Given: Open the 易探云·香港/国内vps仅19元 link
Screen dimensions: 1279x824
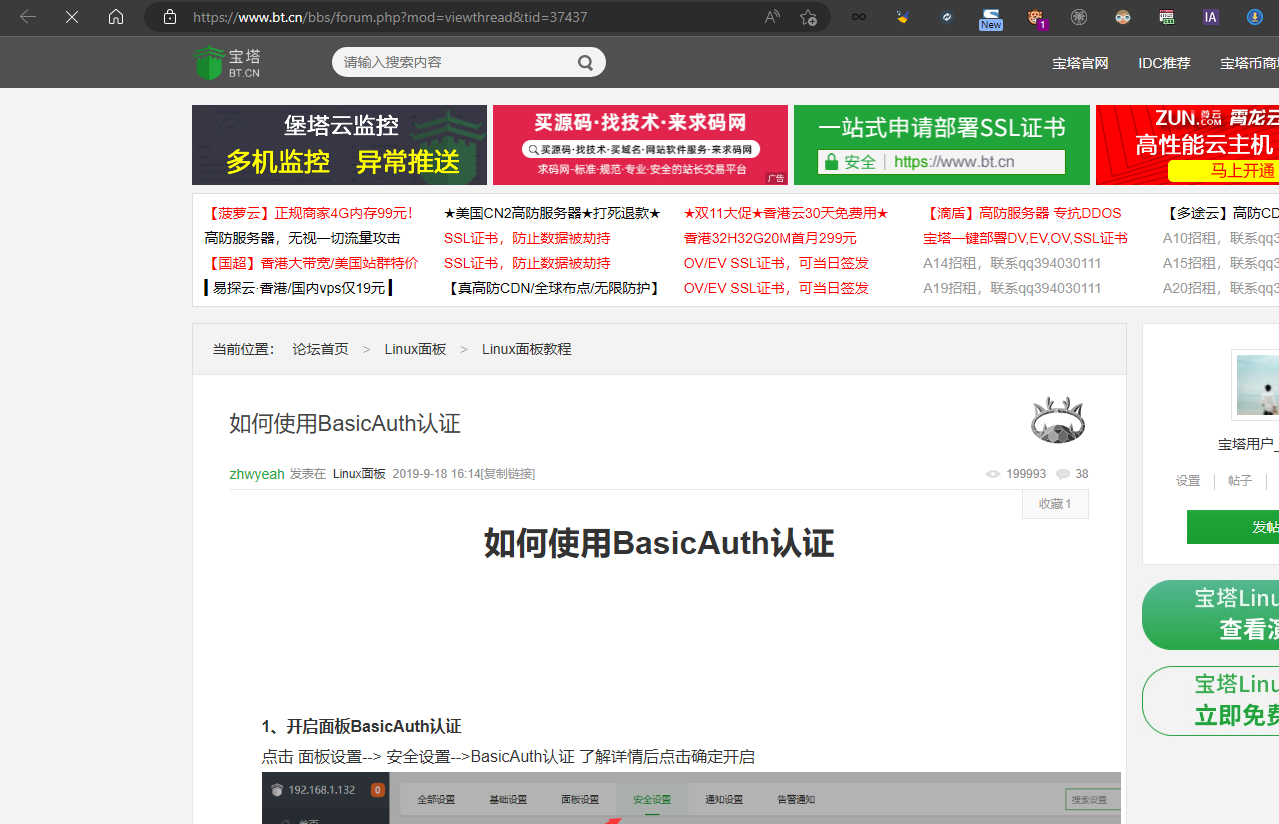Looking at the screenshot, I should [x=298, y=288].
